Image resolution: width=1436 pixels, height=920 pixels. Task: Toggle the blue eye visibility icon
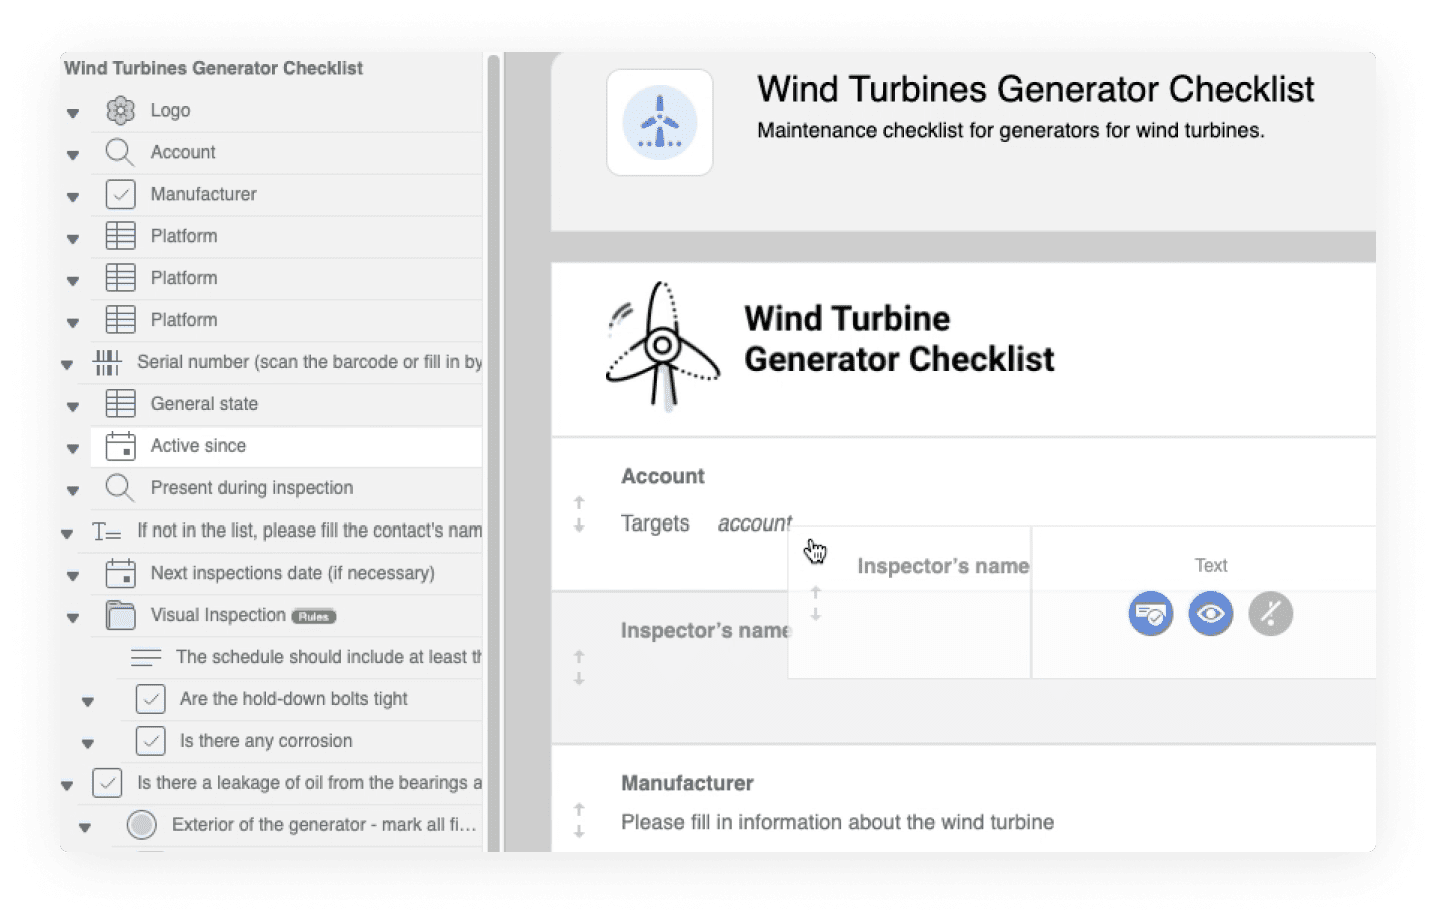1210,614
